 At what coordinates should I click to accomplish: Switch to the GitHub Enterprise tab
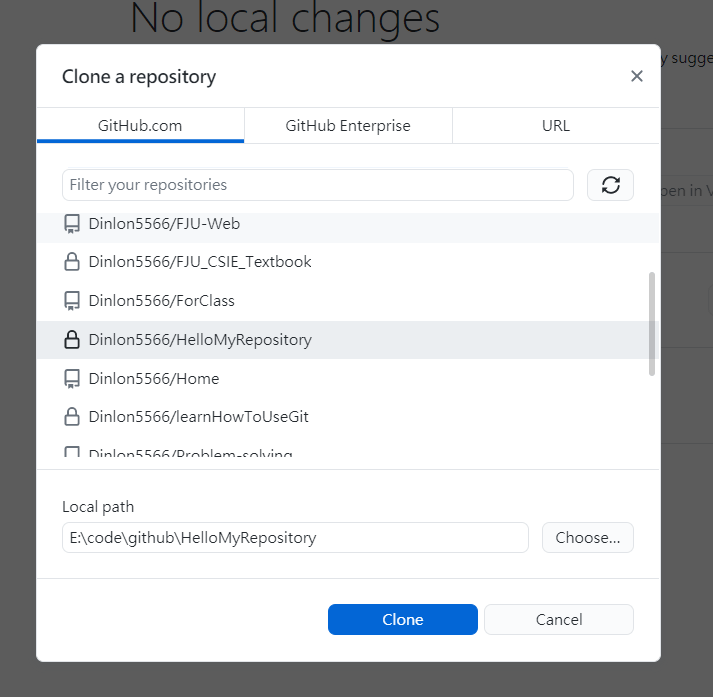pos(348,126)
